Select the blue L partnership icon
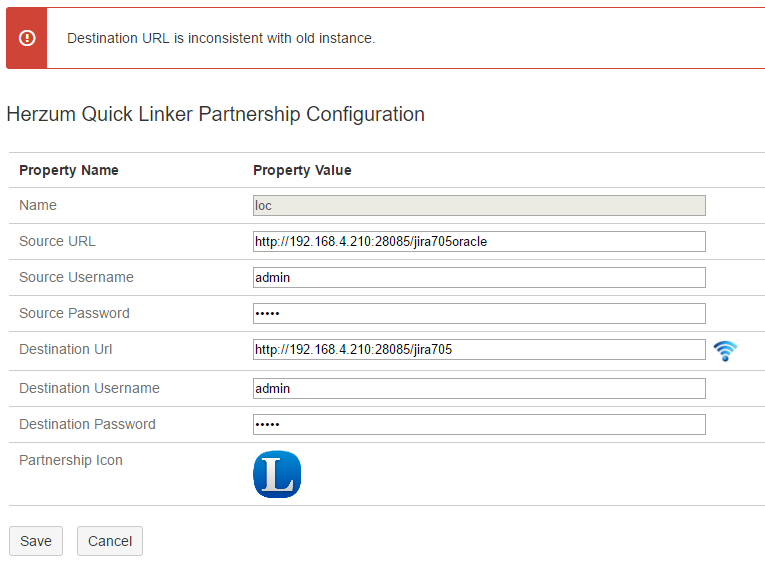This screenshot has height=564, width=765. pyautogui.click(x=277, y=474)
